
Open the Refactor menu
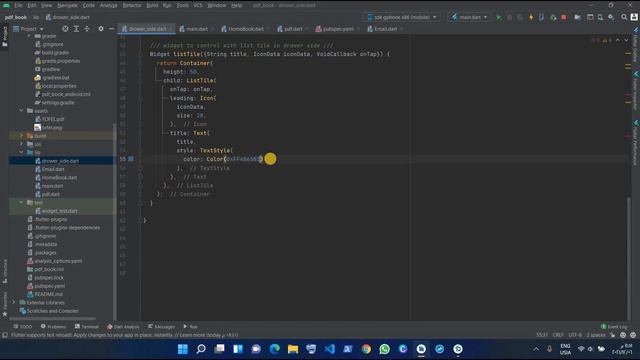pos(132,5)
